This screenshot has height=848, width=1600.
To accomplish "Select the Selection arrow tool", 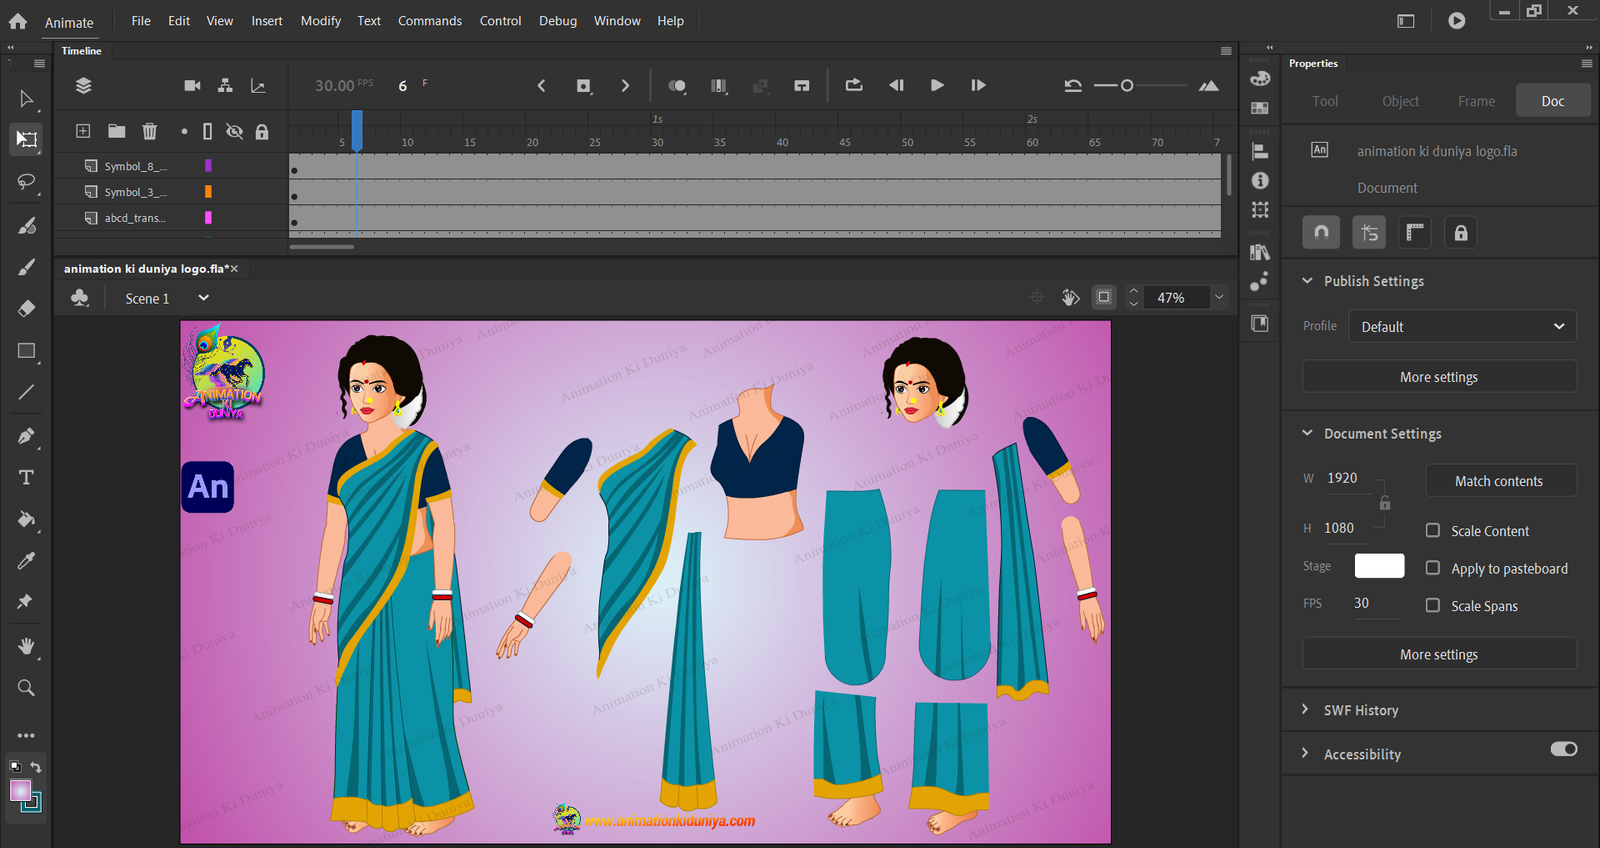I will (x=26, y=99).
